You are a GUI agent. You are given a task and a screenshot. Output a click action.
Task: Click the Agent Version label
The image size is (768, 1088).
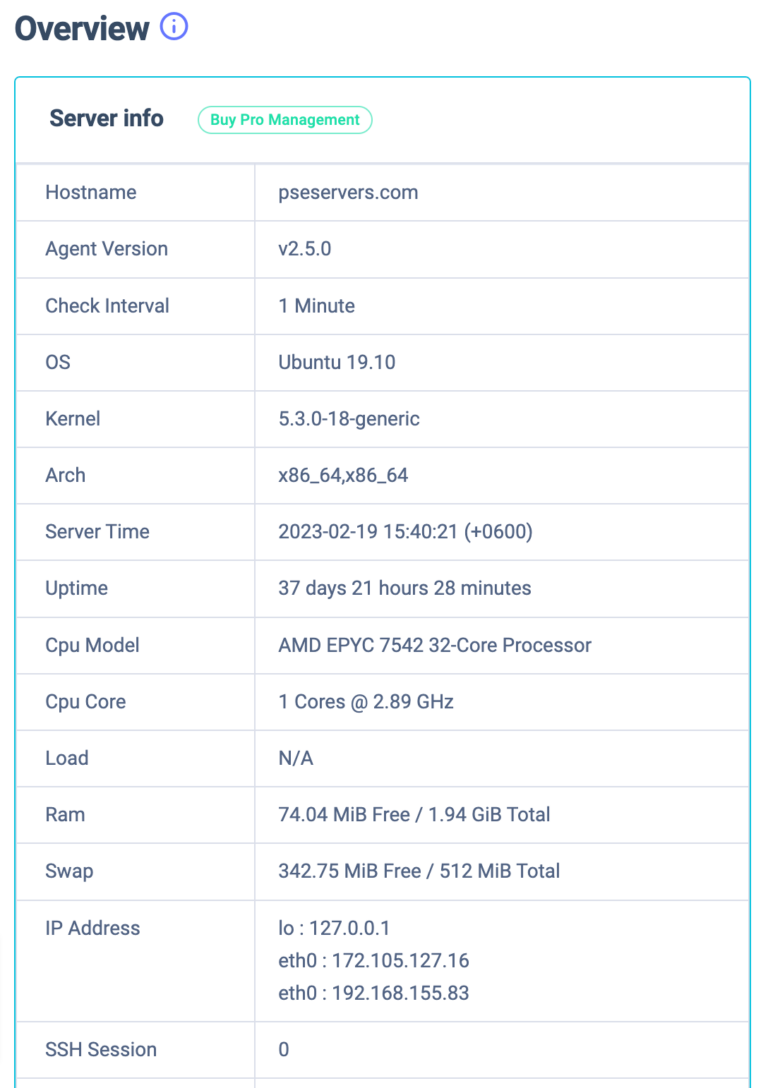pos(106,249)
